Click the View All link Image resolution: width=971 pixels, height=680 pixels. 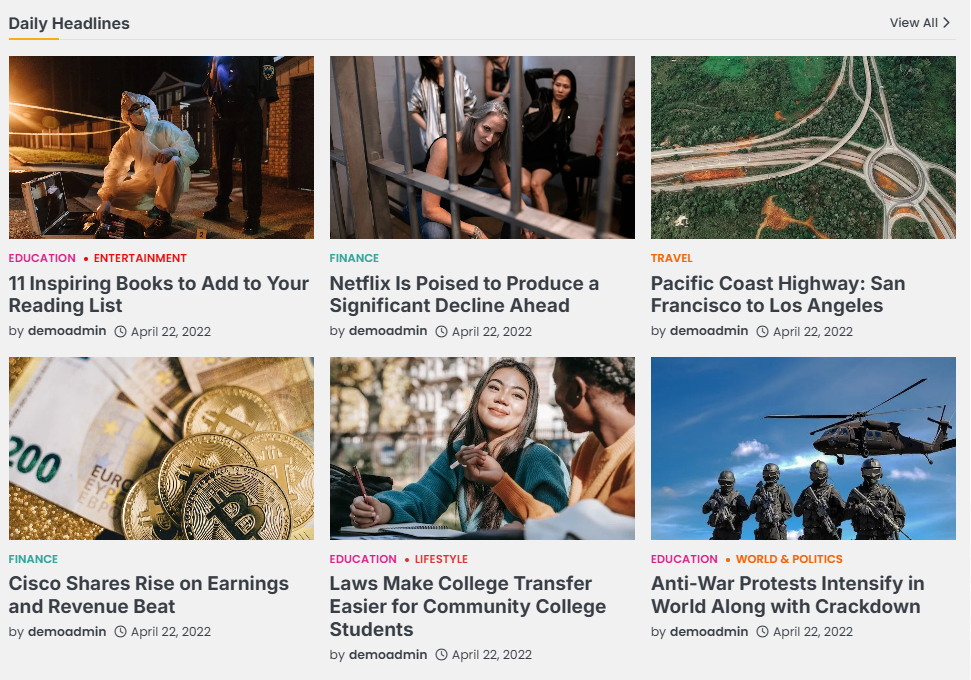point(914,23)
